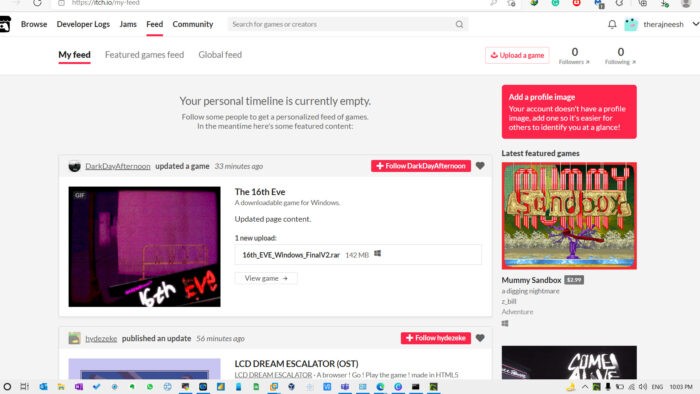Click the '56 minutes ago' timestamp
This screenshot has width=700, height=394.
pos(220,339)
